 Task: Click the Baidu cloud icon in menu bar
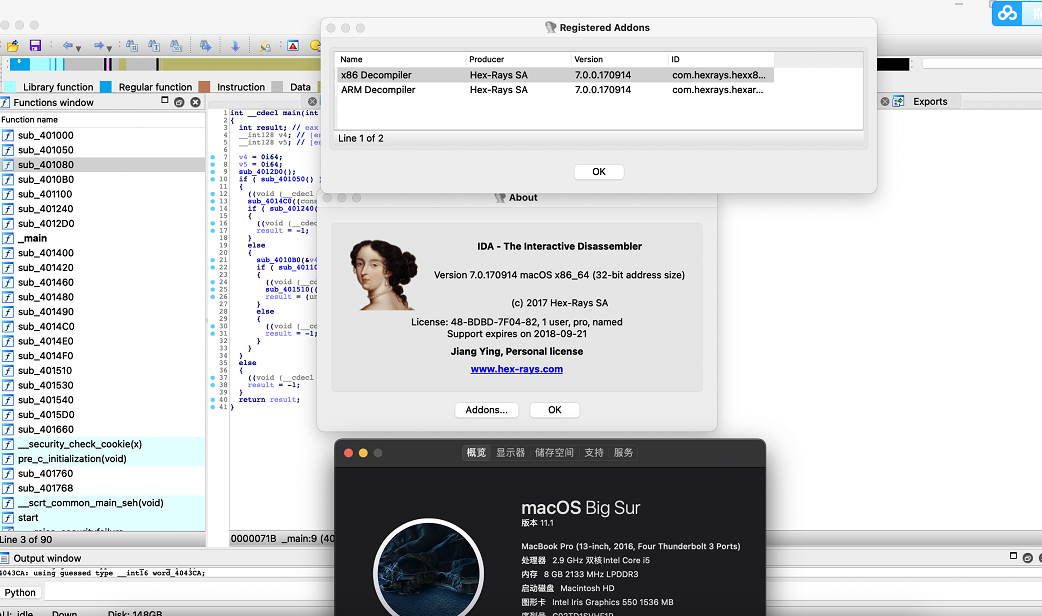pos(1007,13)
